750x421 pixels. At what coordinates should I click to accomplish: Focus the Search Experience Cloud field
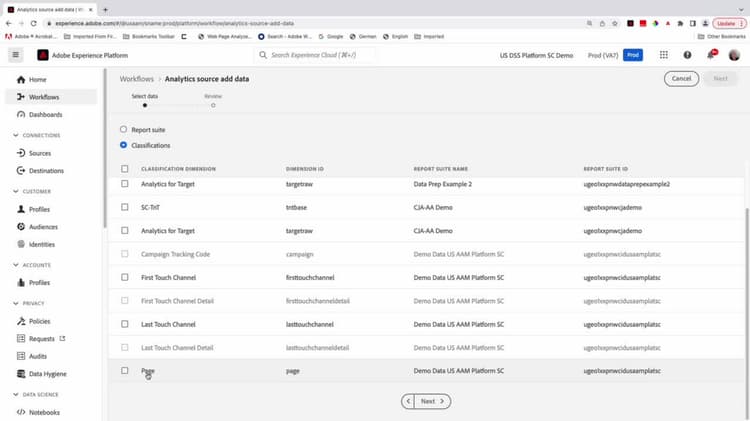[316, 55]
